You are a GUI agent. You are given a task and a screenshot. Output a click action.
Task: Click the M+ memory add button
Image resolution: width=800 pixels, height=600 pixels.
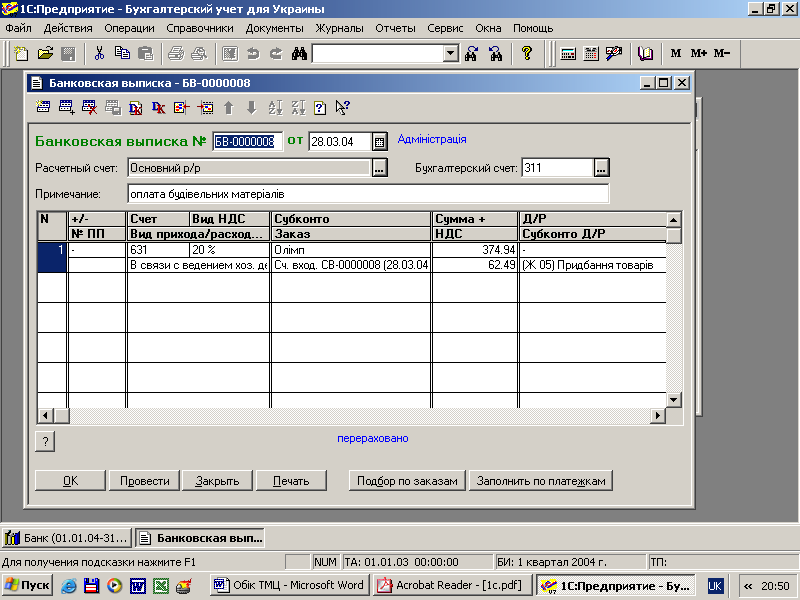pyautogui.click(x=698, y=53)
